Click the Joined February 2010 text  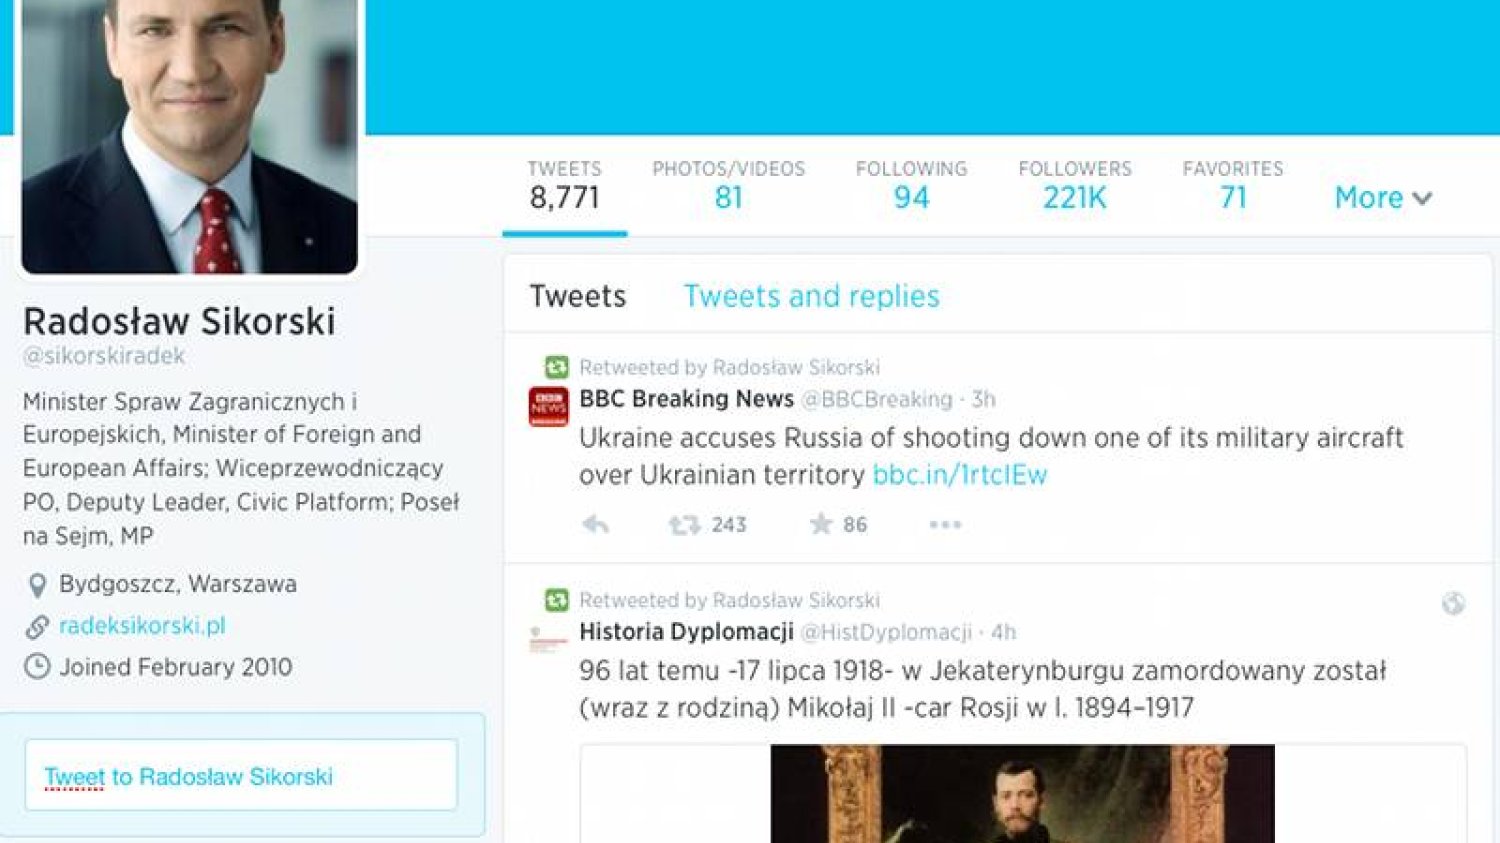tap(176, 667)
